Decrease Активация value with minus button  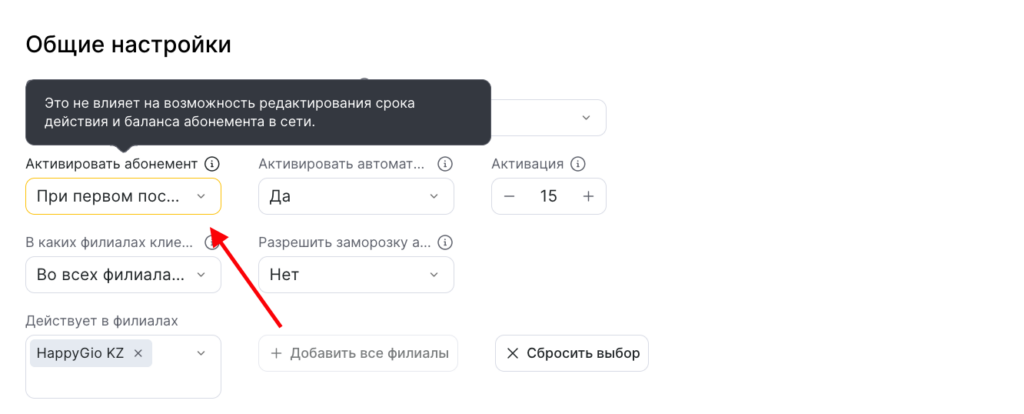point(509,196)
